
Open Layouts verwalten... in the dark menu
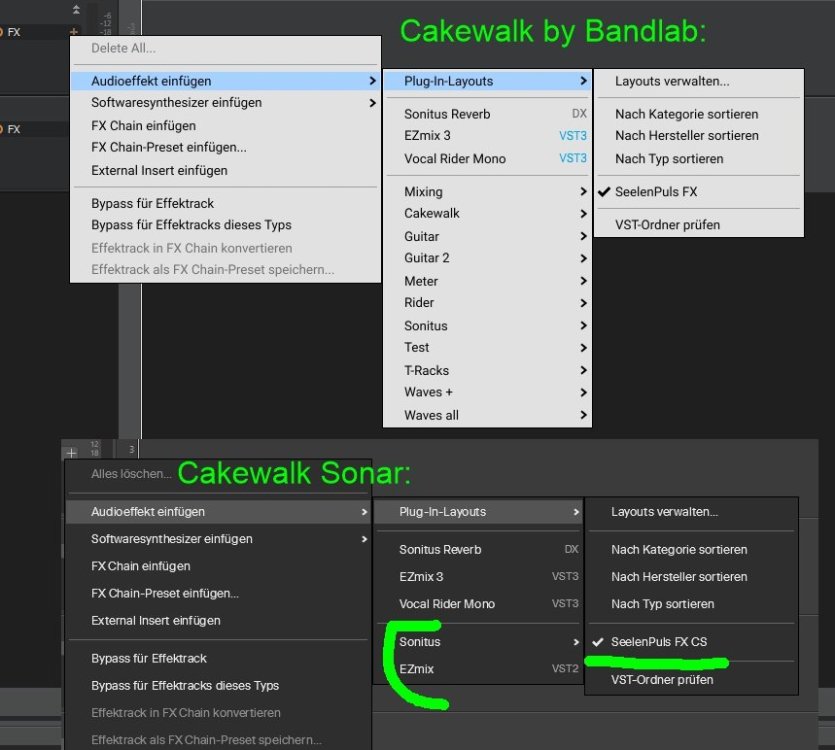click(x=691, y=512)
